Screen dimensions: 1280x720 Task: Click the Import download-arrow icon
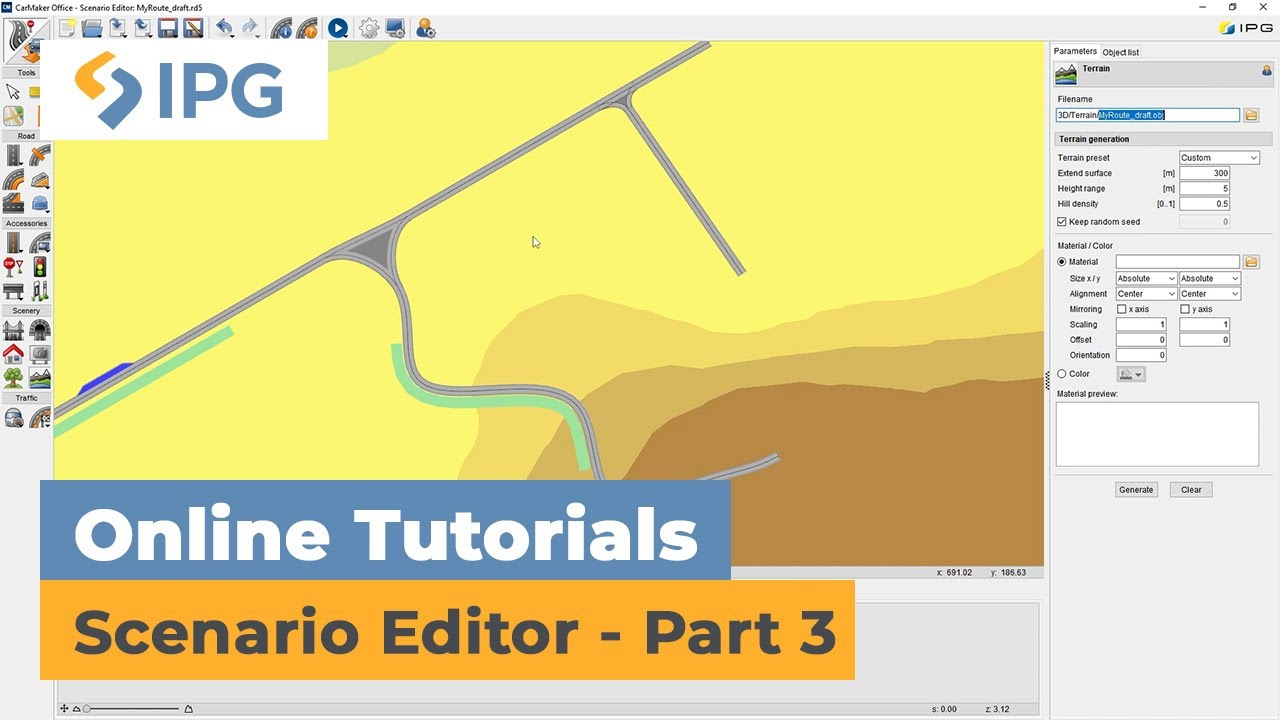tap(118, 28)
